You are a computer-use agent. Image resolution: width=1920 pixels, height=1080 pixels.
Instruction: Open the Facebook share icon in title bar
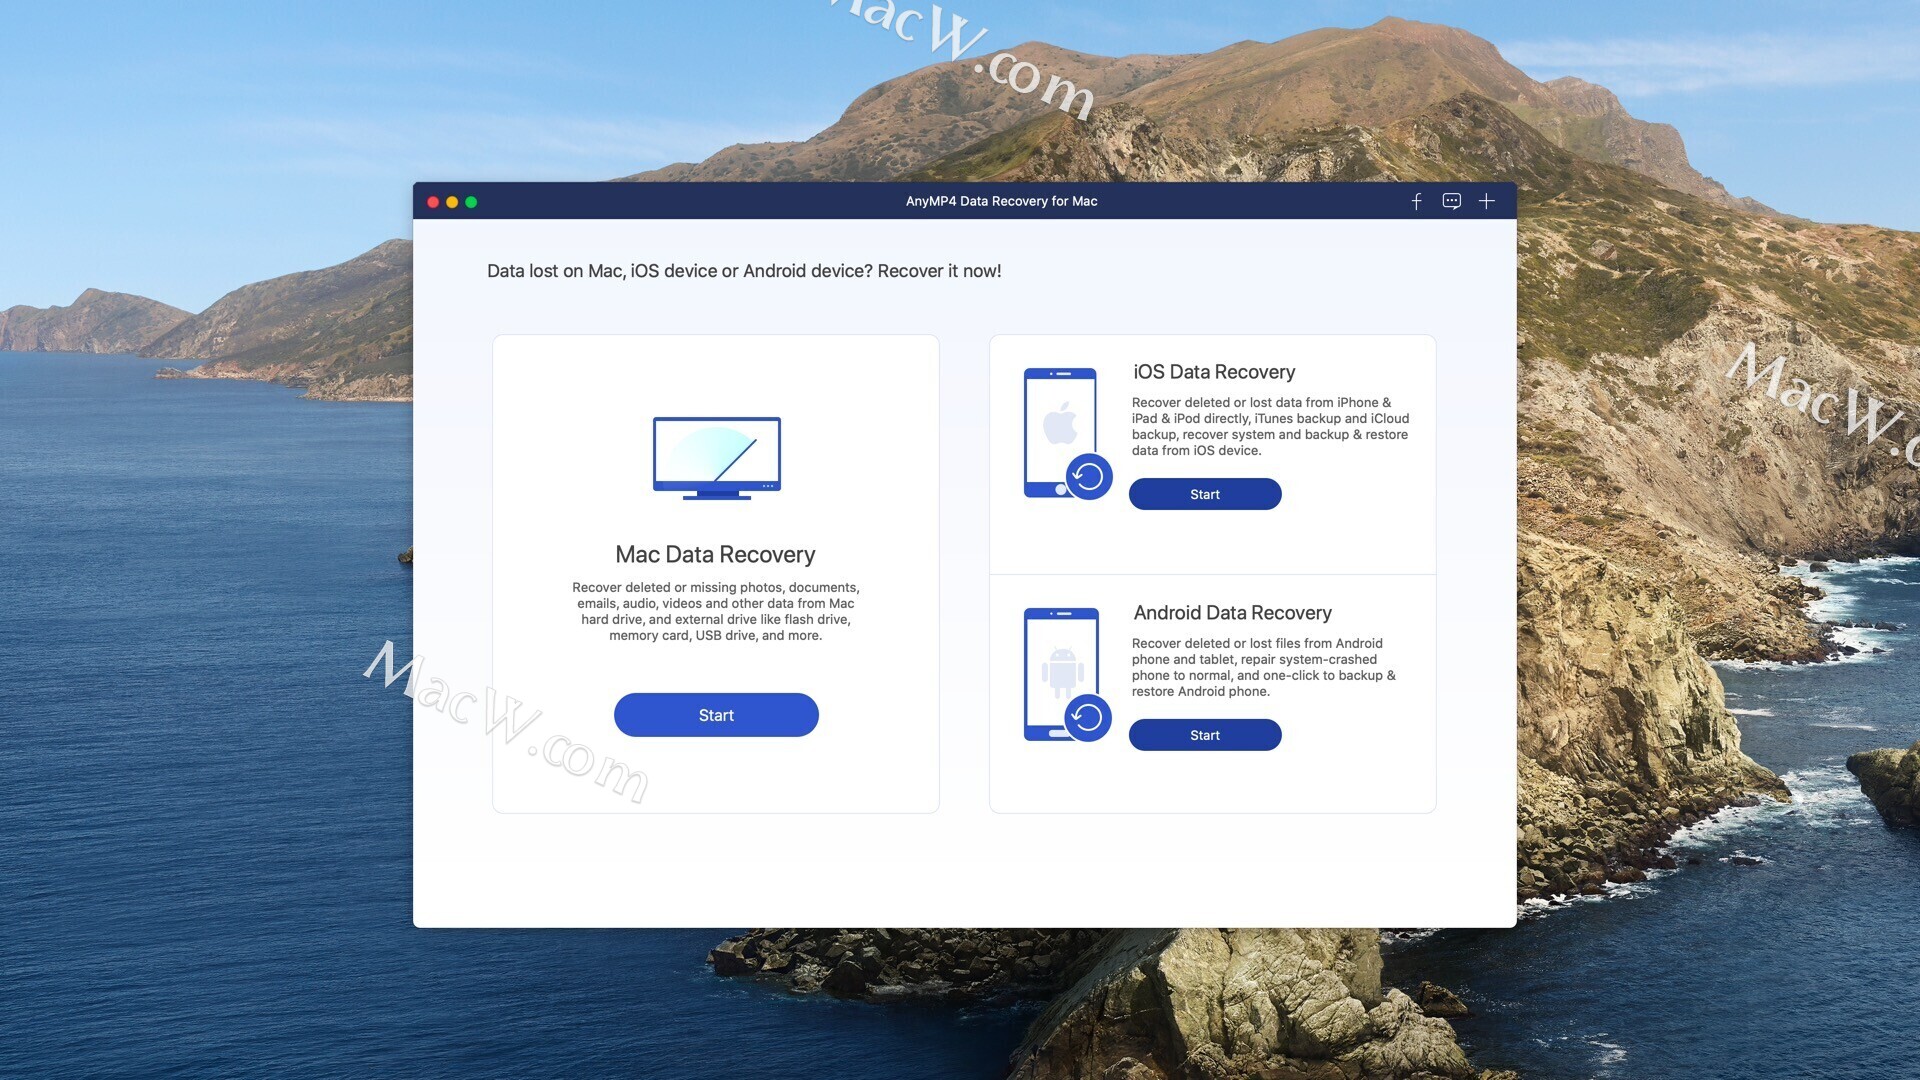click(x=1416, y=201)
